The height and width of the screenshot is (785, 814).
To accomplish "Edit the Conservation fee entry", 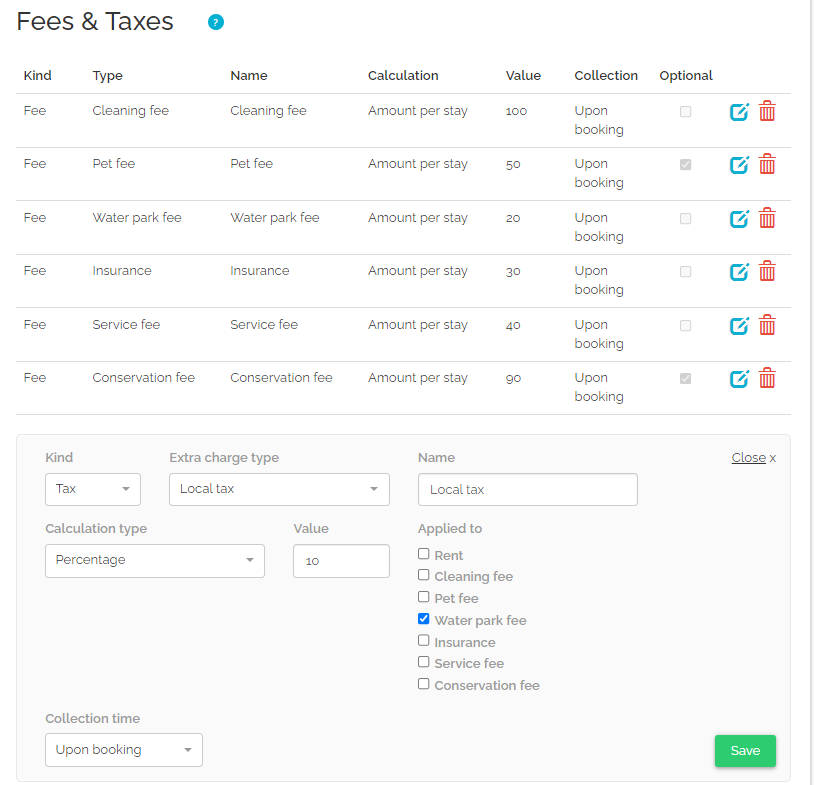I will click(x=739, y=379).
